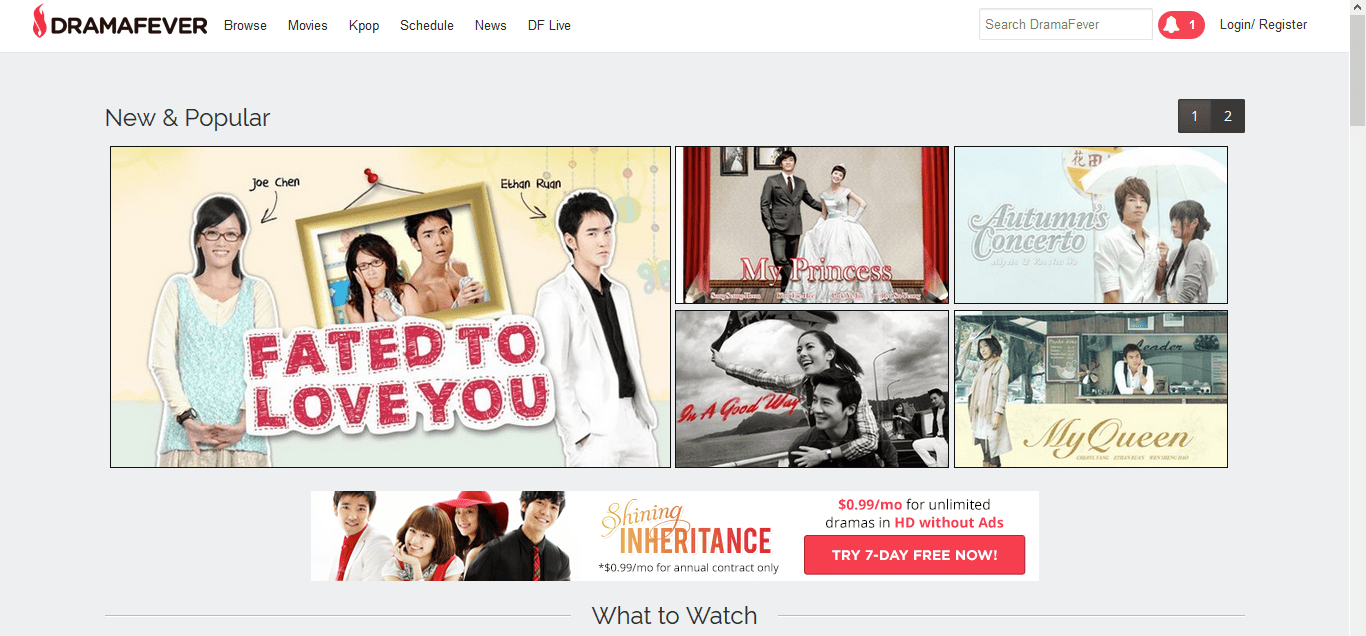Click inside the Search DramaFever field
Image resolution: width=1366 pixels, height=636 pixels.
tap(1064, 24)
